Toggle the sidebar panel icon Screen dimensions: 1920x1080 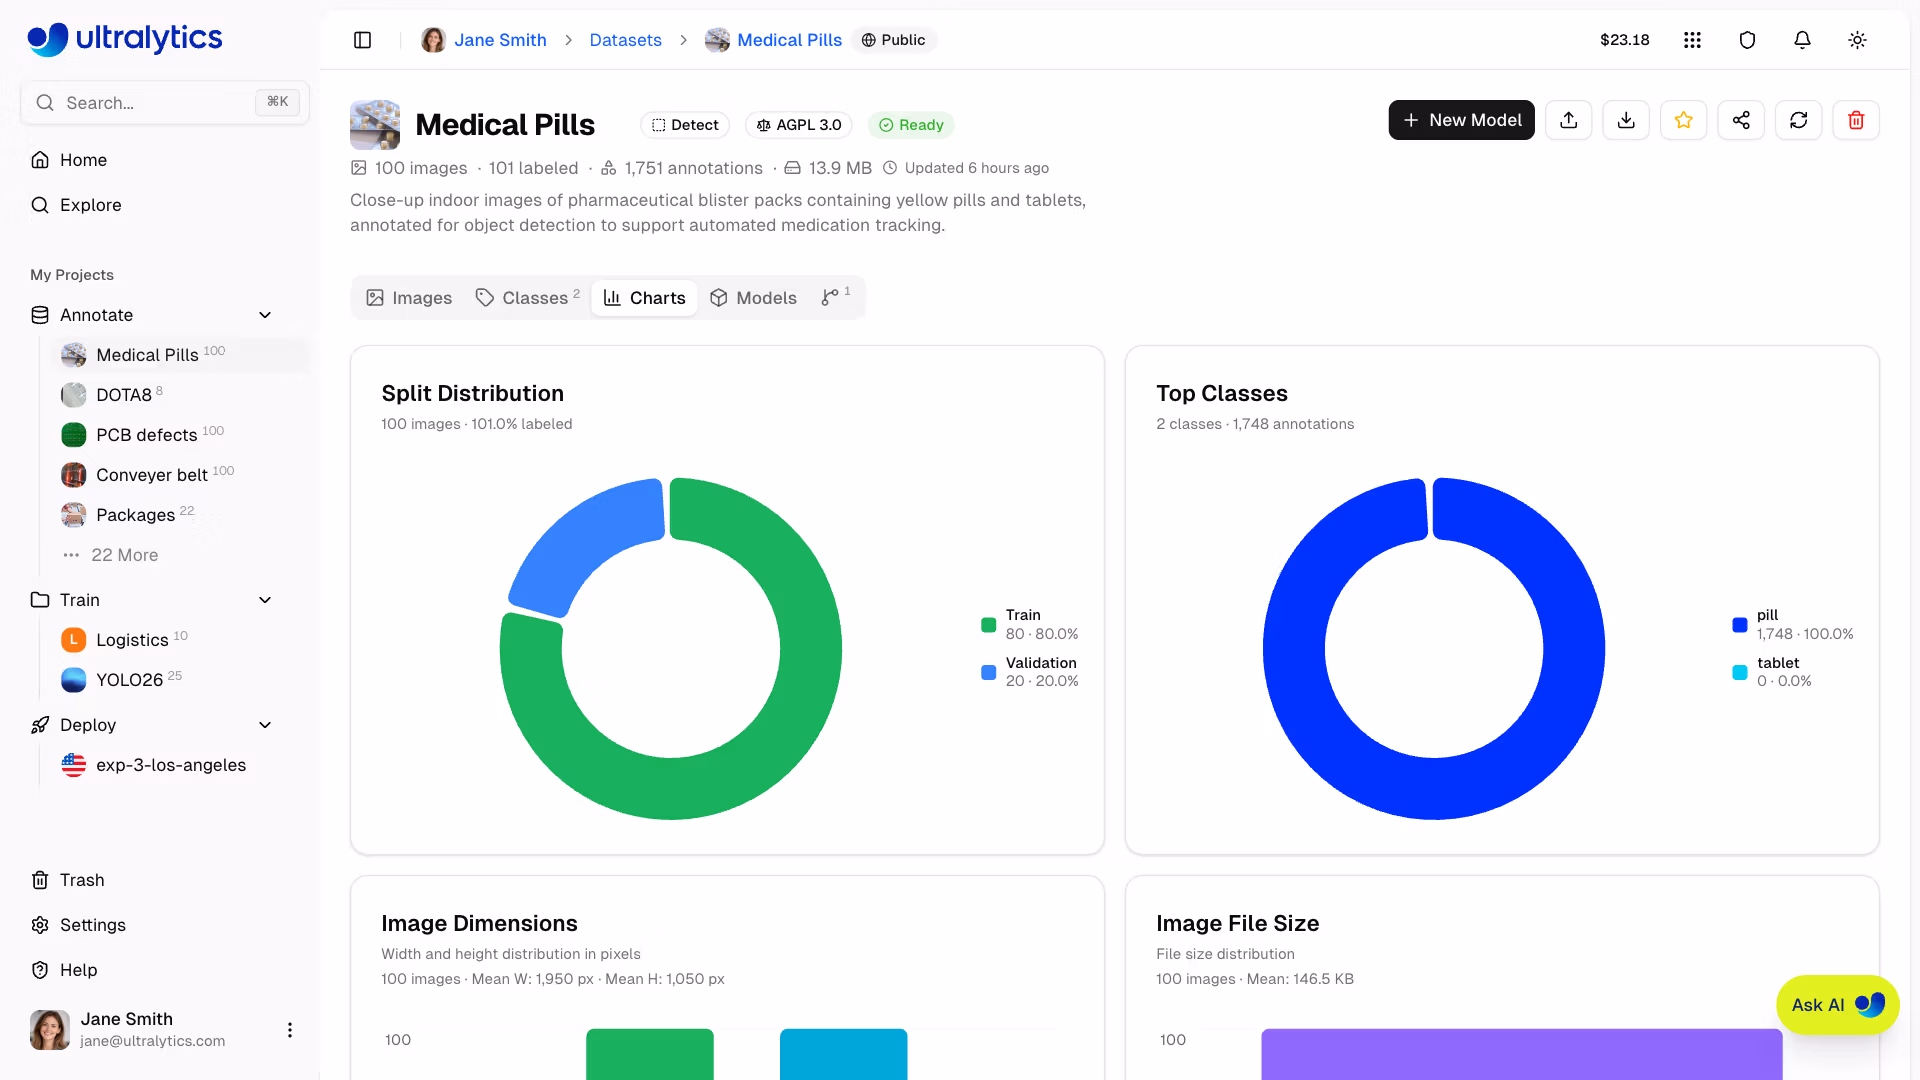click(363, 40)
